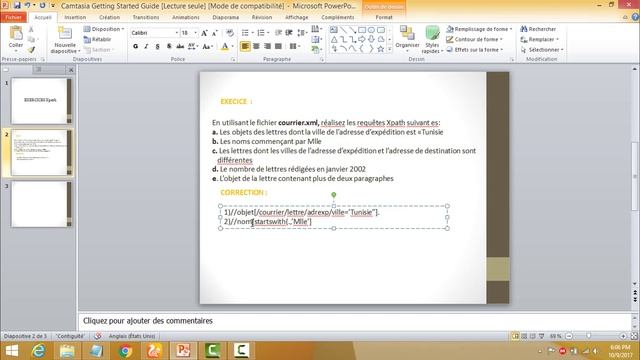Switch to the Insertion tab
Image resolution: width=640 pixels, height=360 pixels.
click(75, 17)
